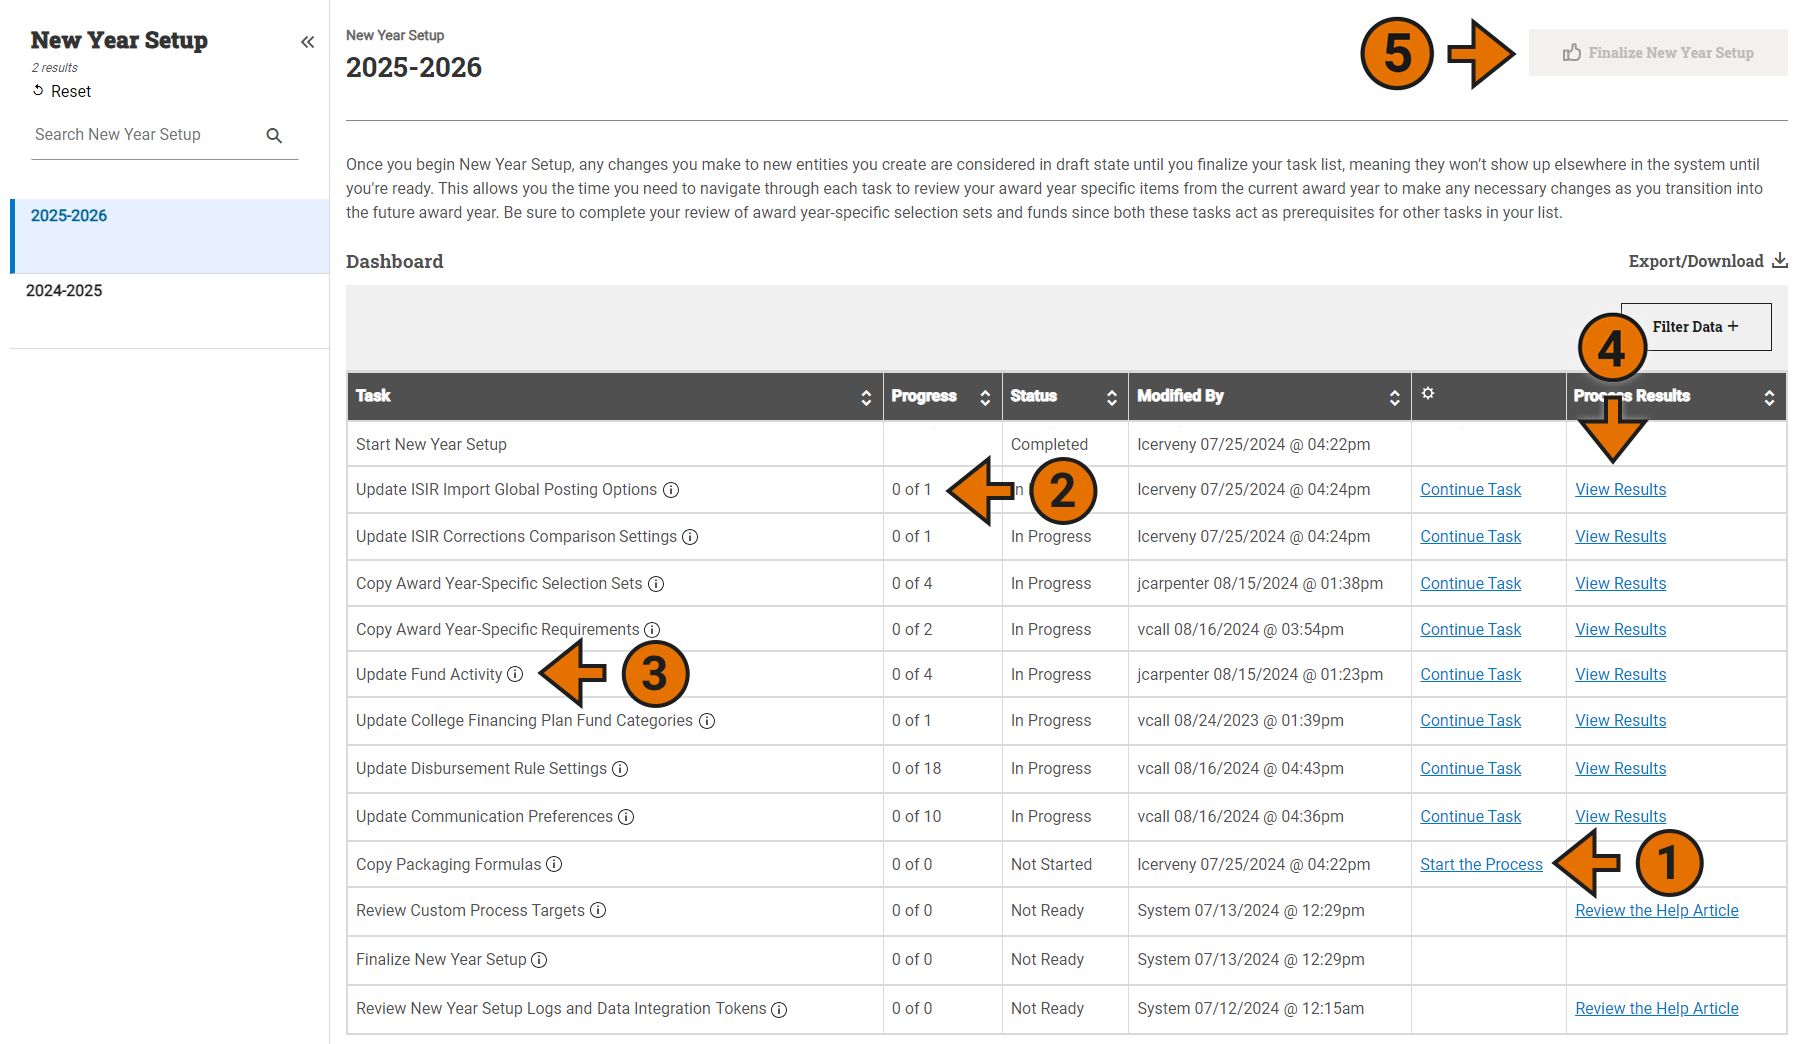
Task: Info icon for Copy Award Year-Specific Requirements
Action: pos(652,630)
